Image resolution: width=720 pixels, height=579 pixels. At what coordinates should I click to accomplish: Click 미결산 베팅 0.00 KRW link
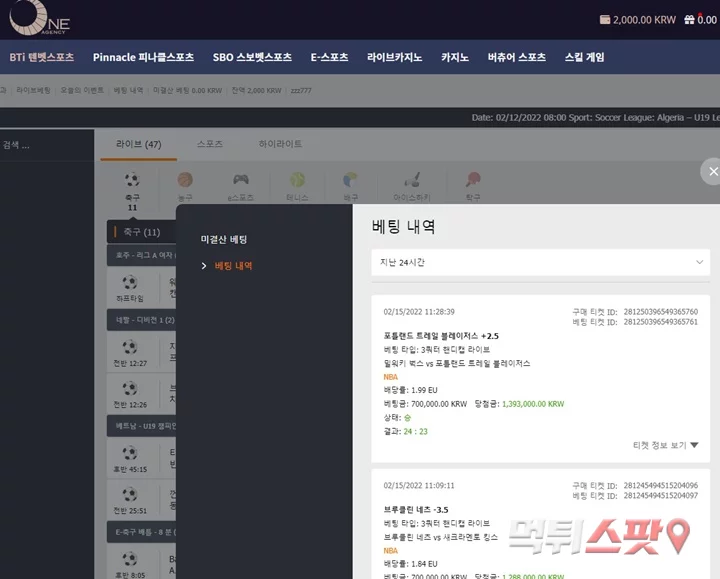(187, 90)
